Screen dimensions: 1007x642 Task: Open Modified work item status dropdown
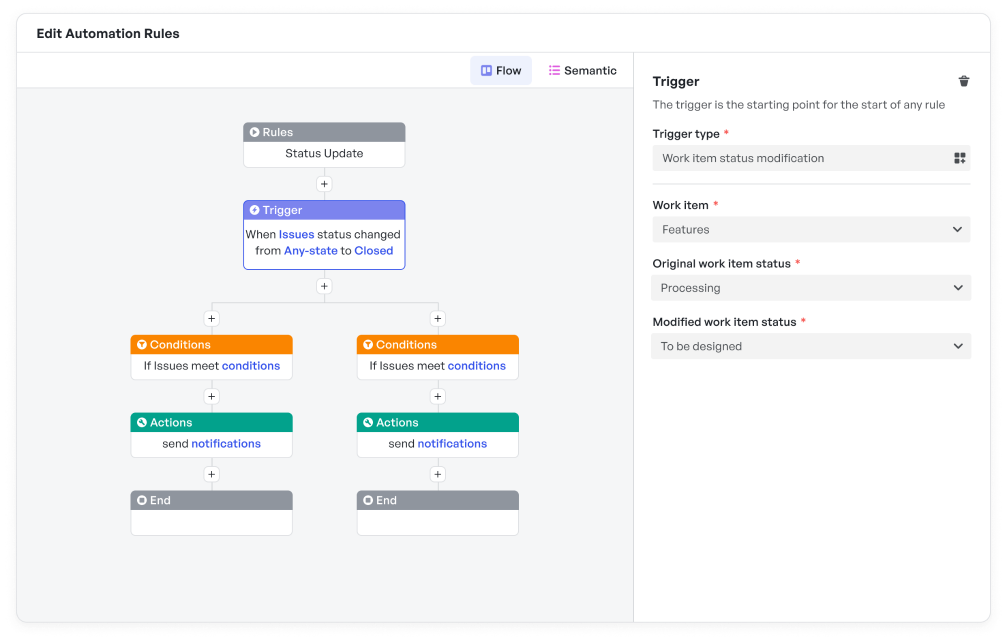tap(810, 346)
